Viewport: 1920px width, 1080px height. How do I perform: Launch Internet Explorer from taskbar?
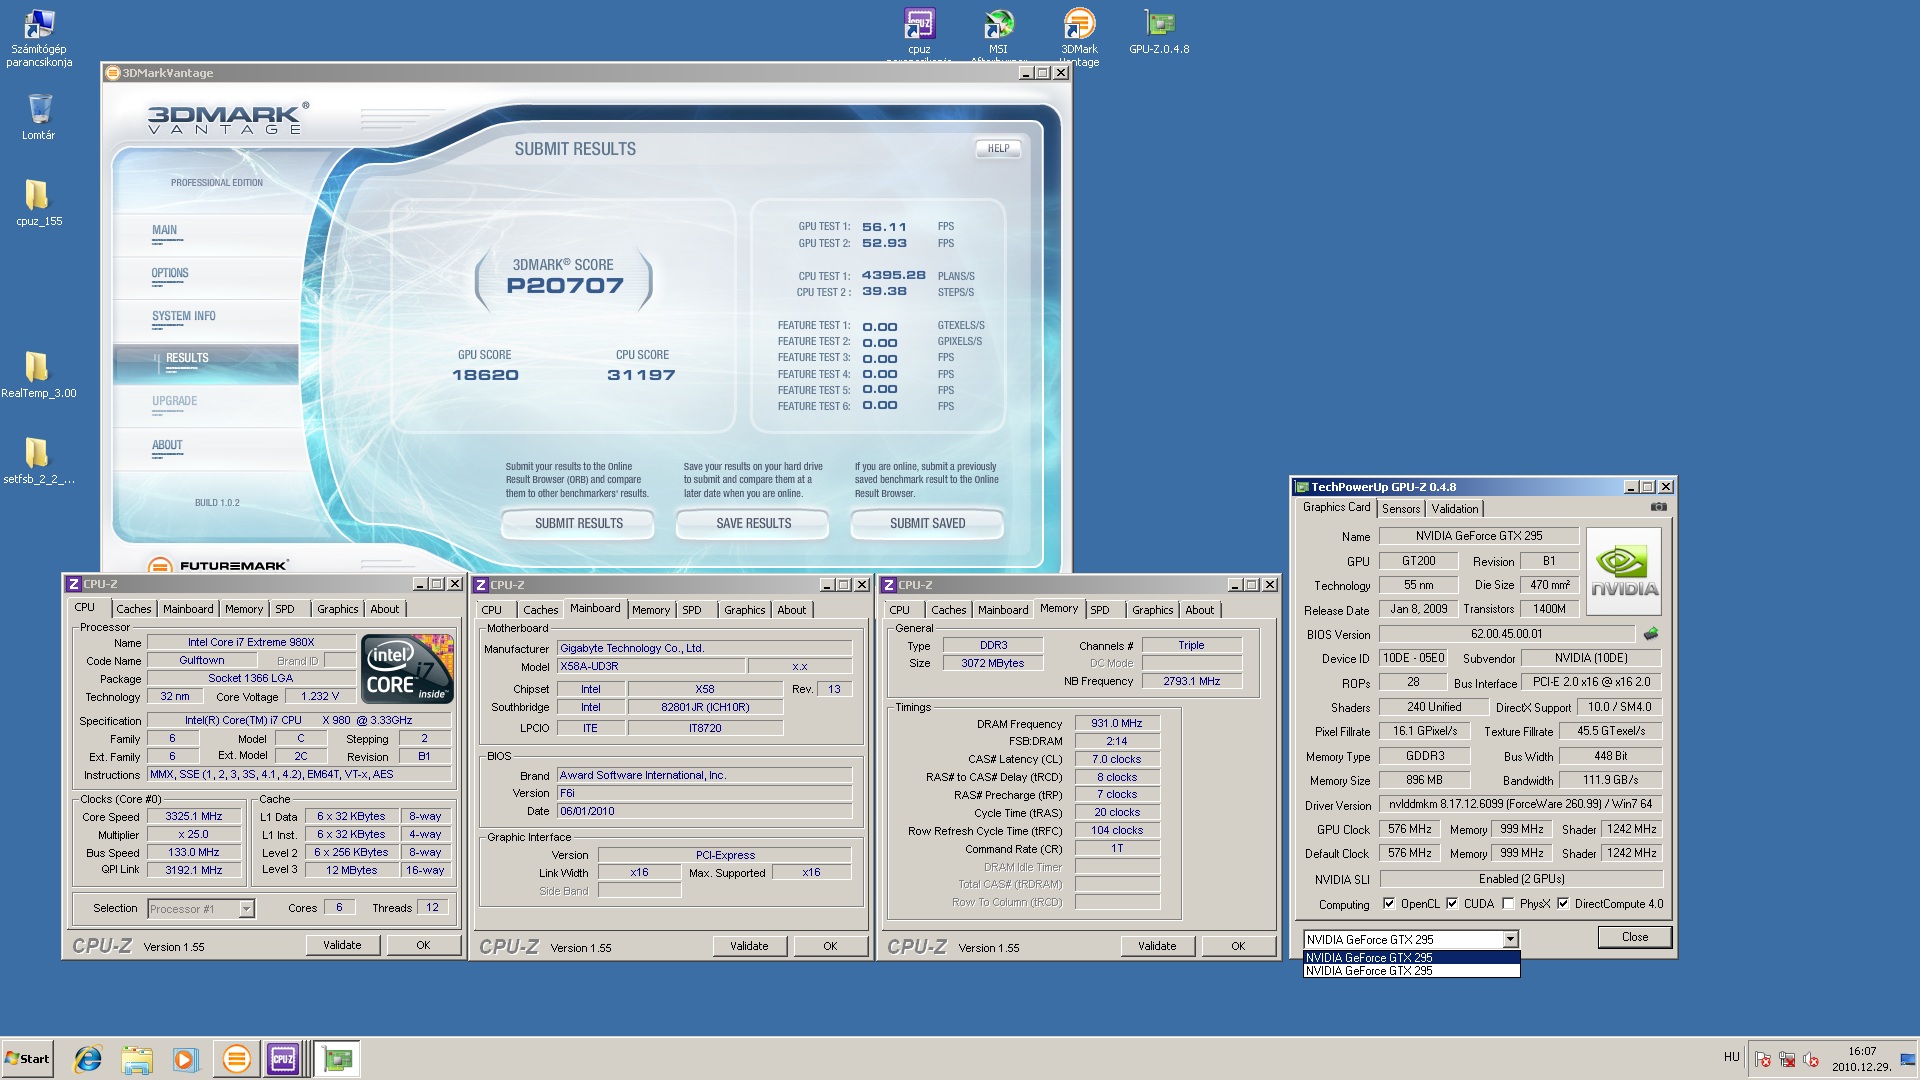pos(88,1059)
